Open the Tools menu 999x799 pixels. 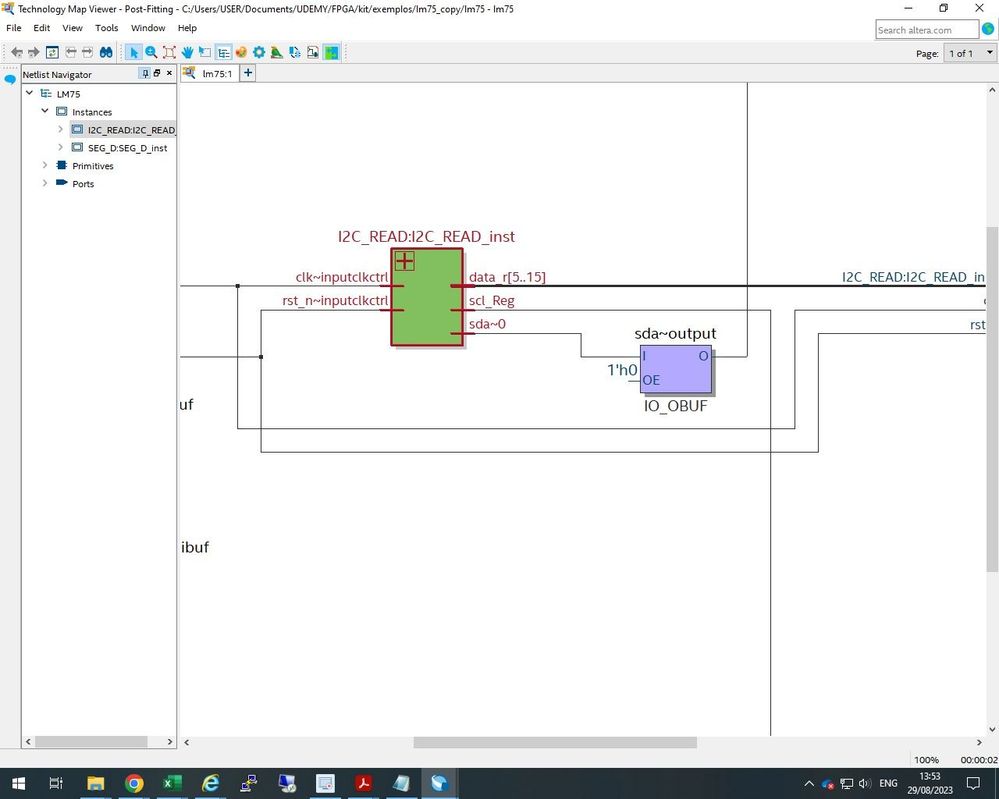pyautogui.click(x=106, y=28)
